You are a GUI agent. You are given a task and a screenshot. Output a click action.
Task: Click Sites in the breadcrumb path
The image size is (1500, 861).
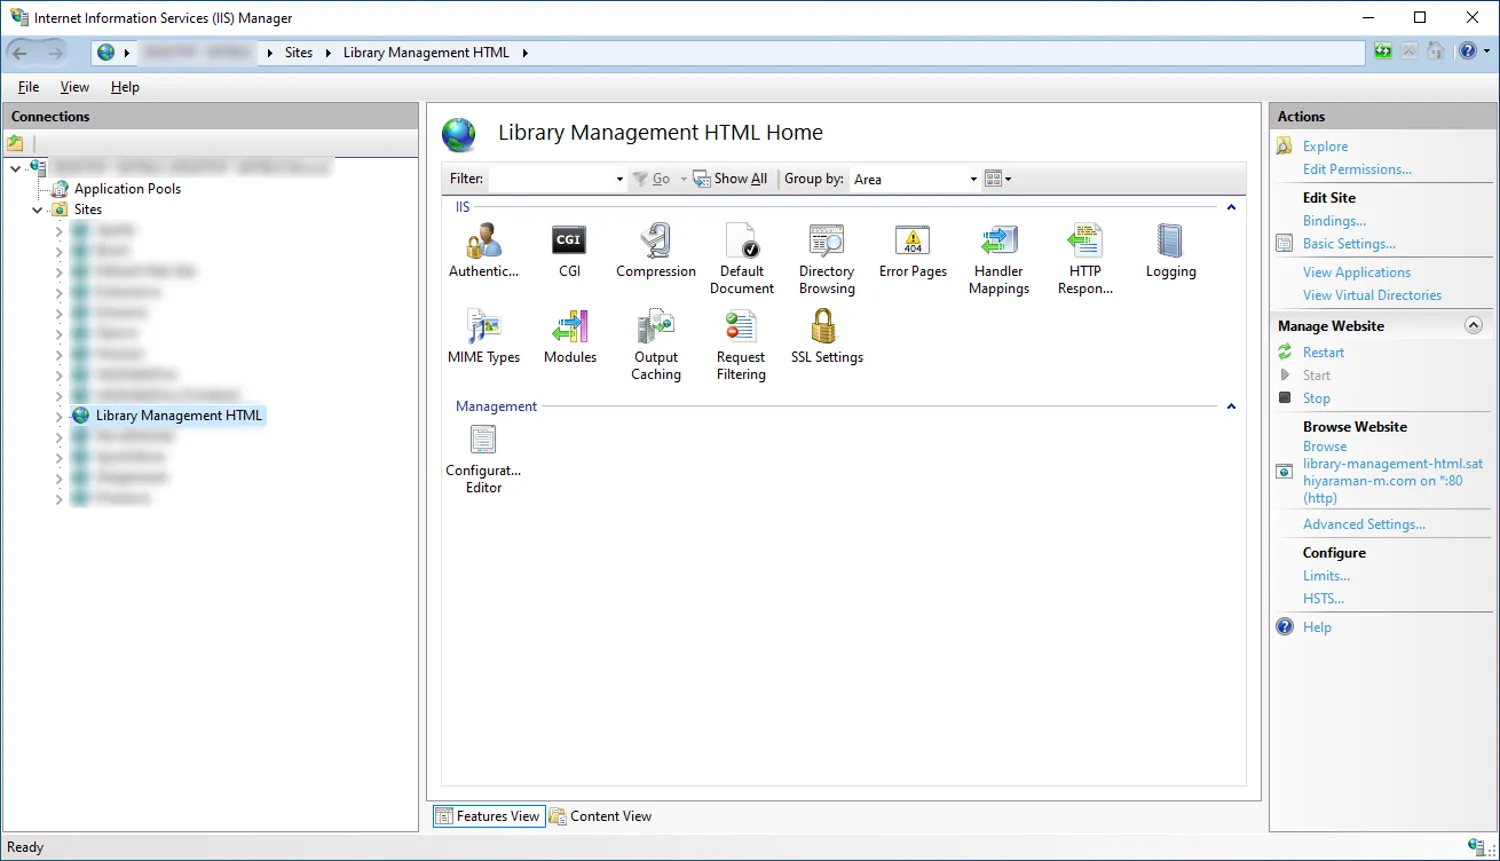[298, 53]
